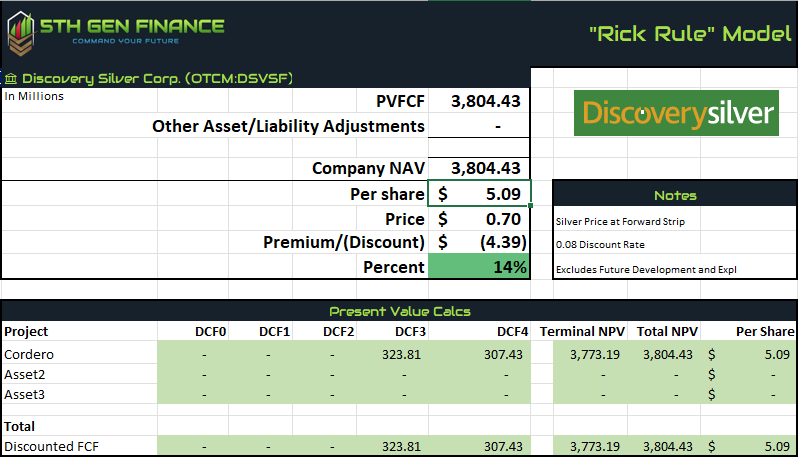Select Discounted FCF Terminal NPV 3,773.19
Screen dimensions: 798x457
point(594,446)
